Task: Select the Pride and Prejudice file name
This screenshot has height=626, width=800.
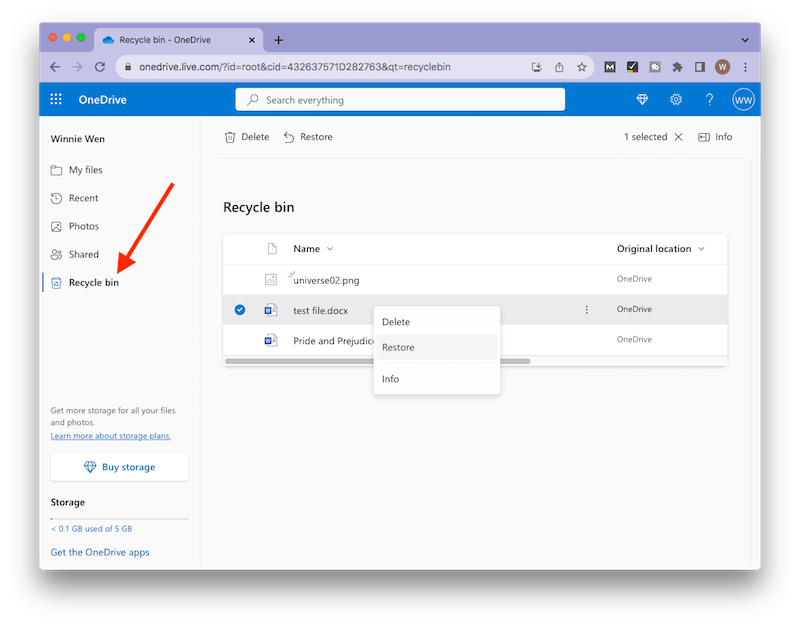Action: (333, 341)
